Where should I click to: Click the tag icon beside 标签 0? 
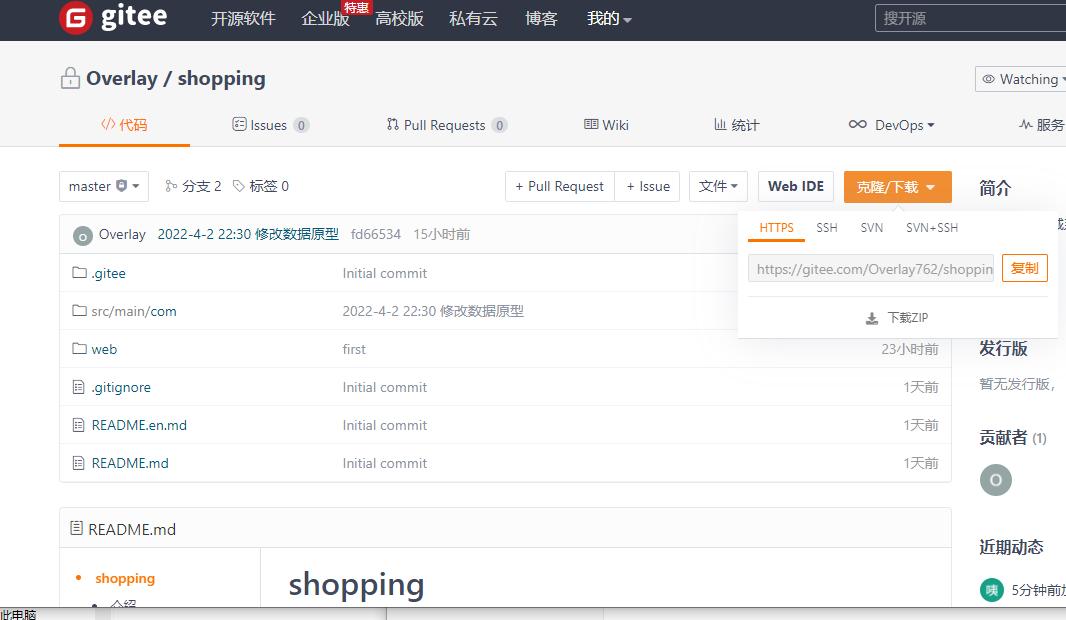(x=239, y=186)
